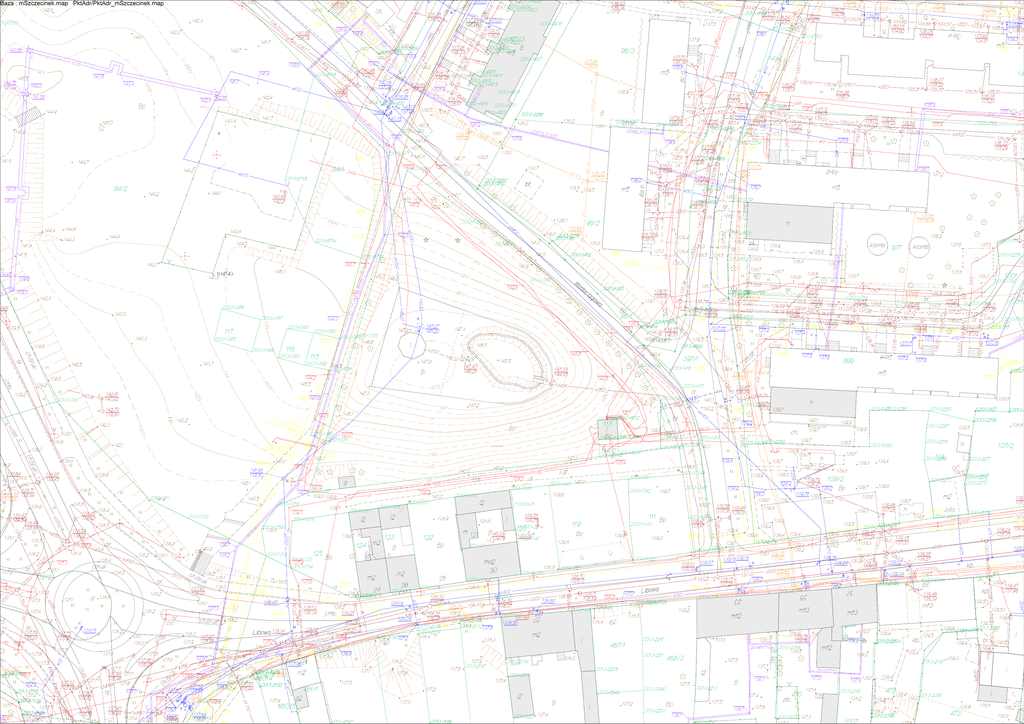This screenshot has width=1024, height=724.
Task: Click the PktAdr_mSzczecinek.map layer title text
Action: [x=119, y=5]
